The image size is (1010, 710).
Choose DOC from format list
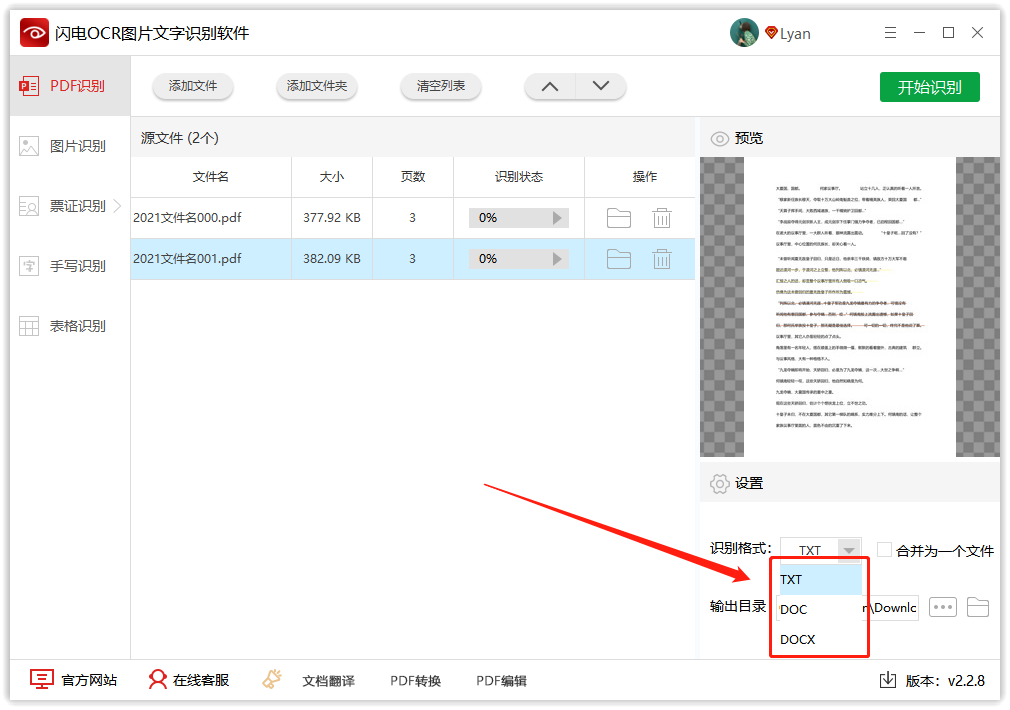(x=820, y=609)
